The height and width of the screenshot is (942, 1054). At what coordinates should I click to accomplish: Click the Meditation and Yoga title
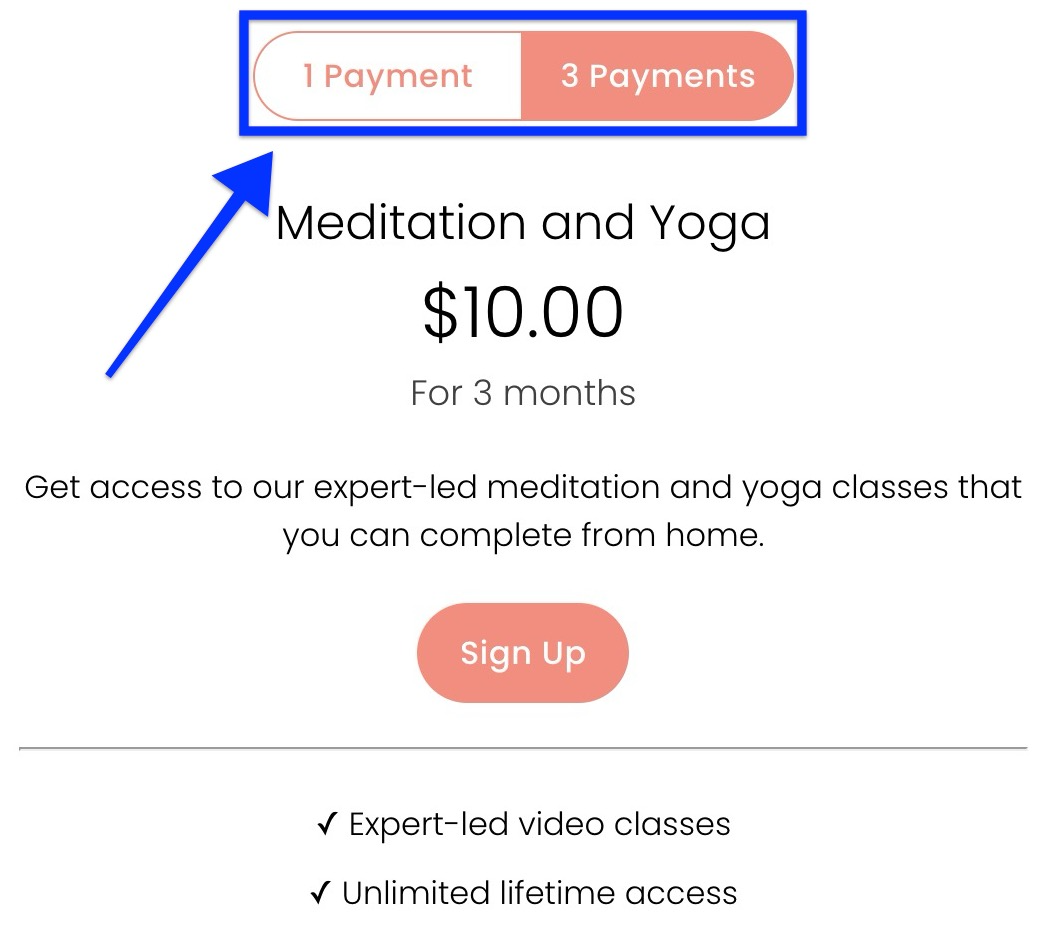(522, 222)
